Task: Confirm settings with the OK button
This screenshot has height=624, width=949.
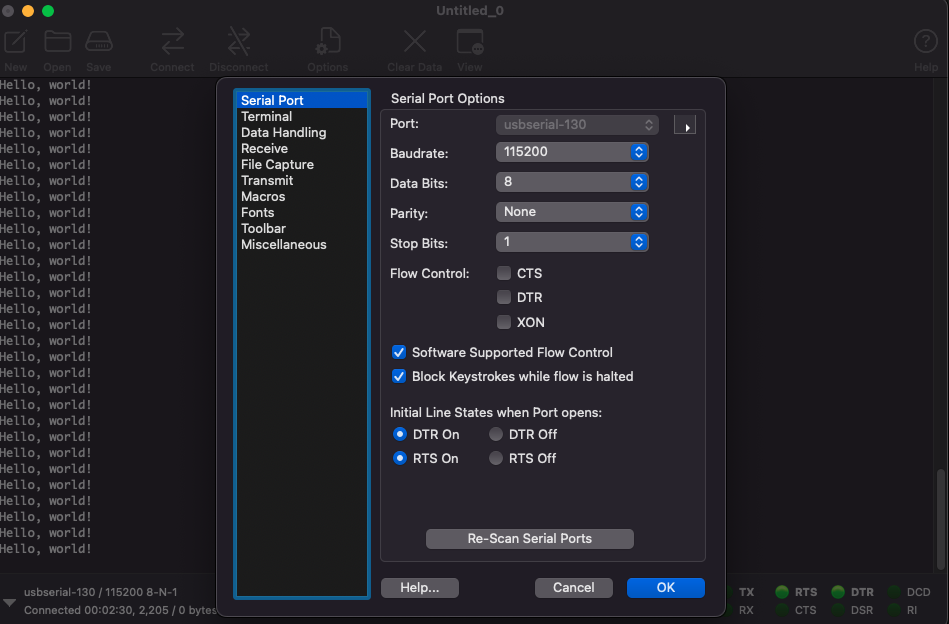Action: click(x=666, y=588)
